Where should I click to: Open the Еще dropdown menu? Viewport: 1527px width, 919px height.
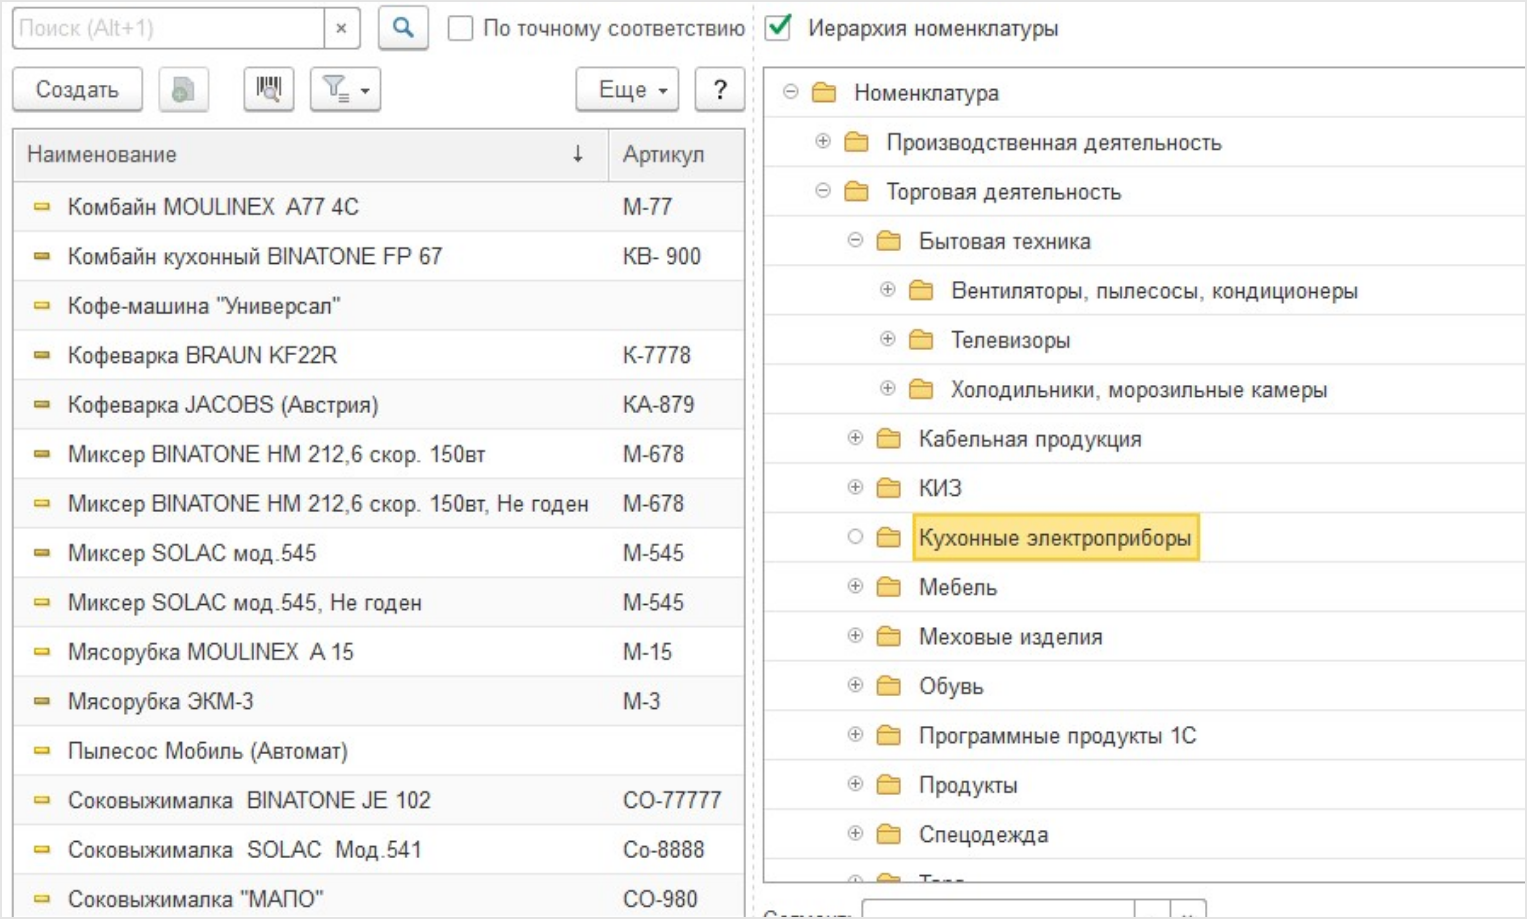coord(627,90)
